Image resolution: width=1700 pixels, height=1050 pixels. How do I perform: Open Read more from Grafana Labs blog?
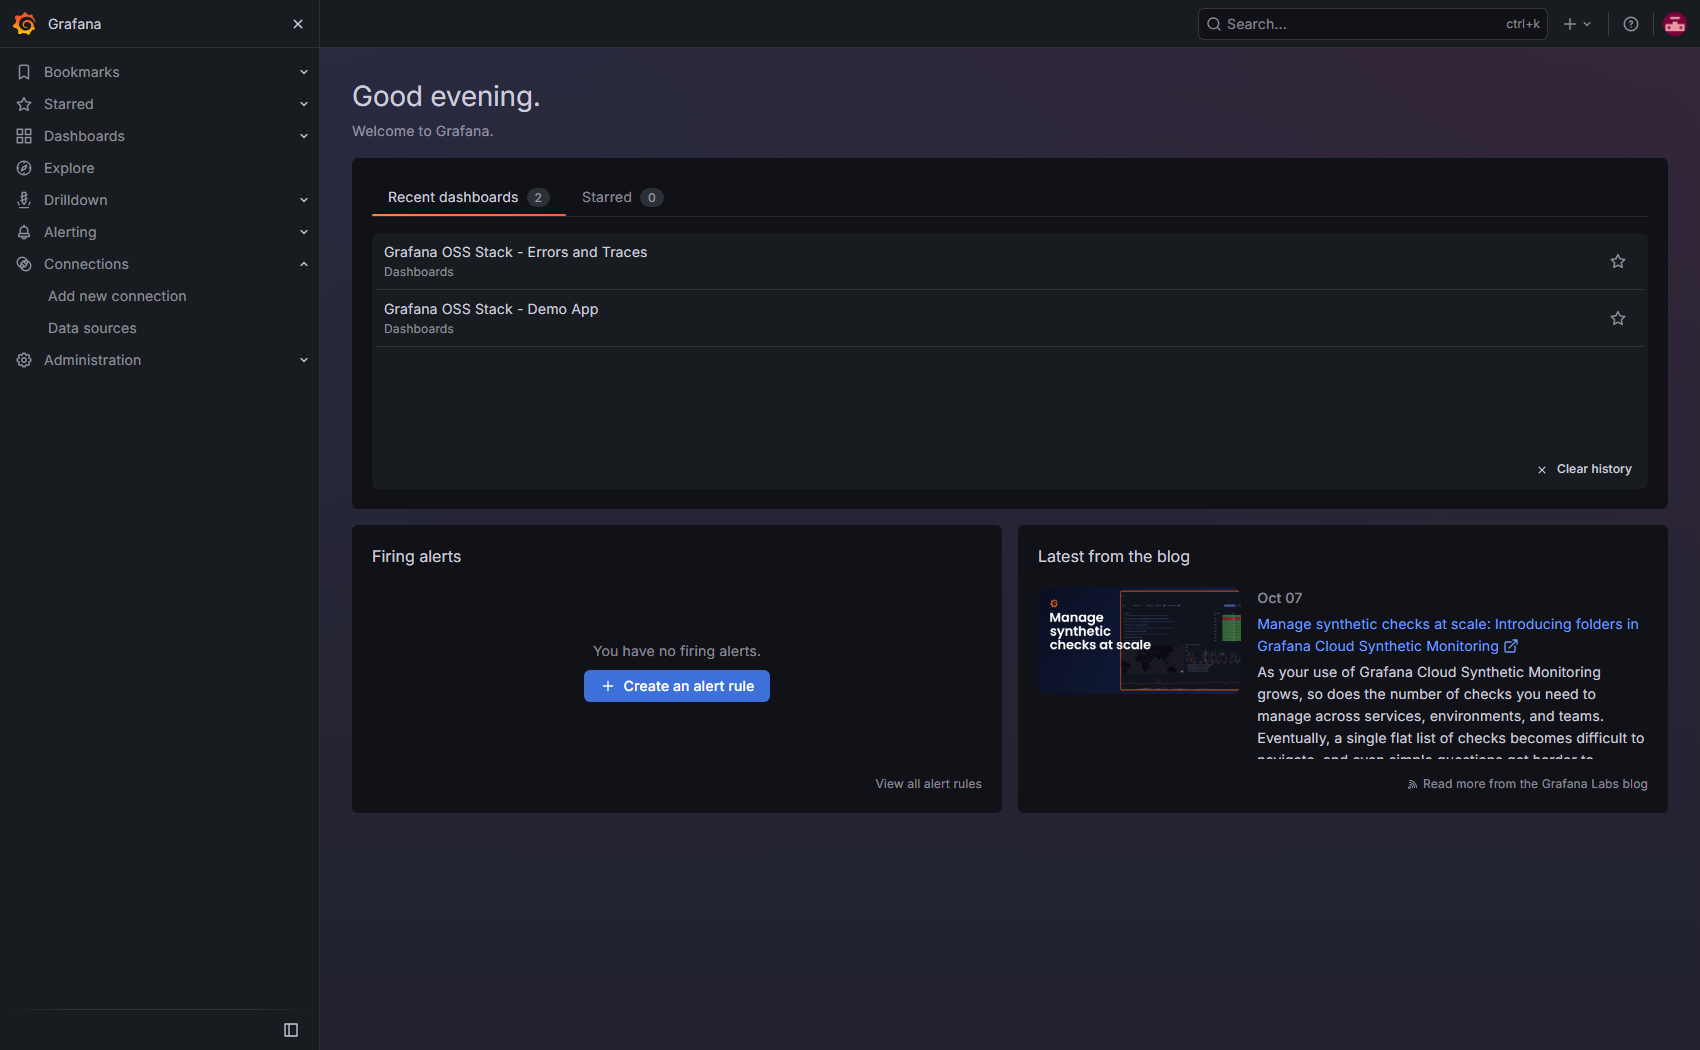point(1527,784)
